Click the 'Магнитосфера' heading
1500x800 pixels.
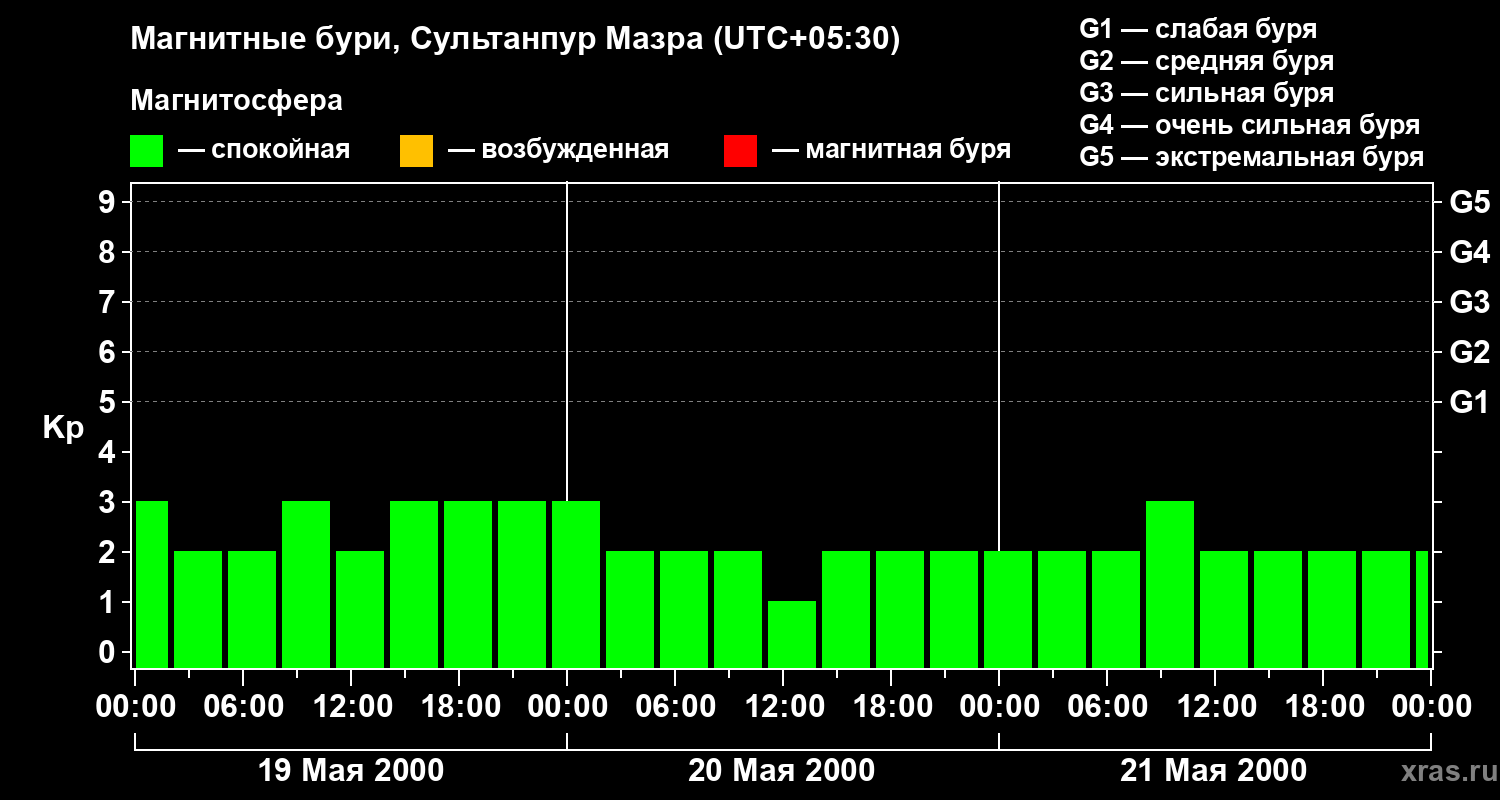(236, 101)
